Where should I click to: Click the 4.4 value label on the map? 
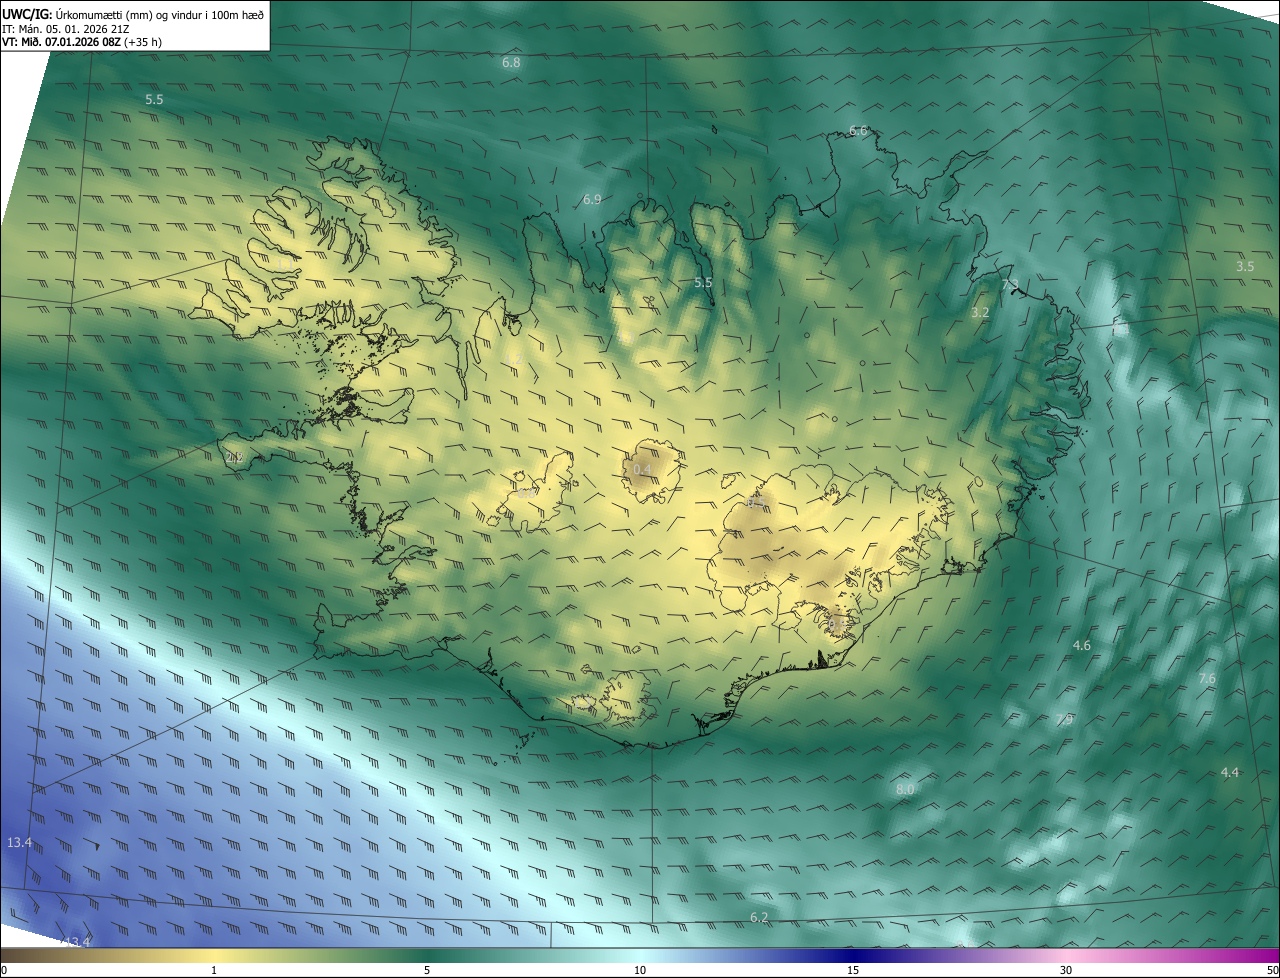1230,773
